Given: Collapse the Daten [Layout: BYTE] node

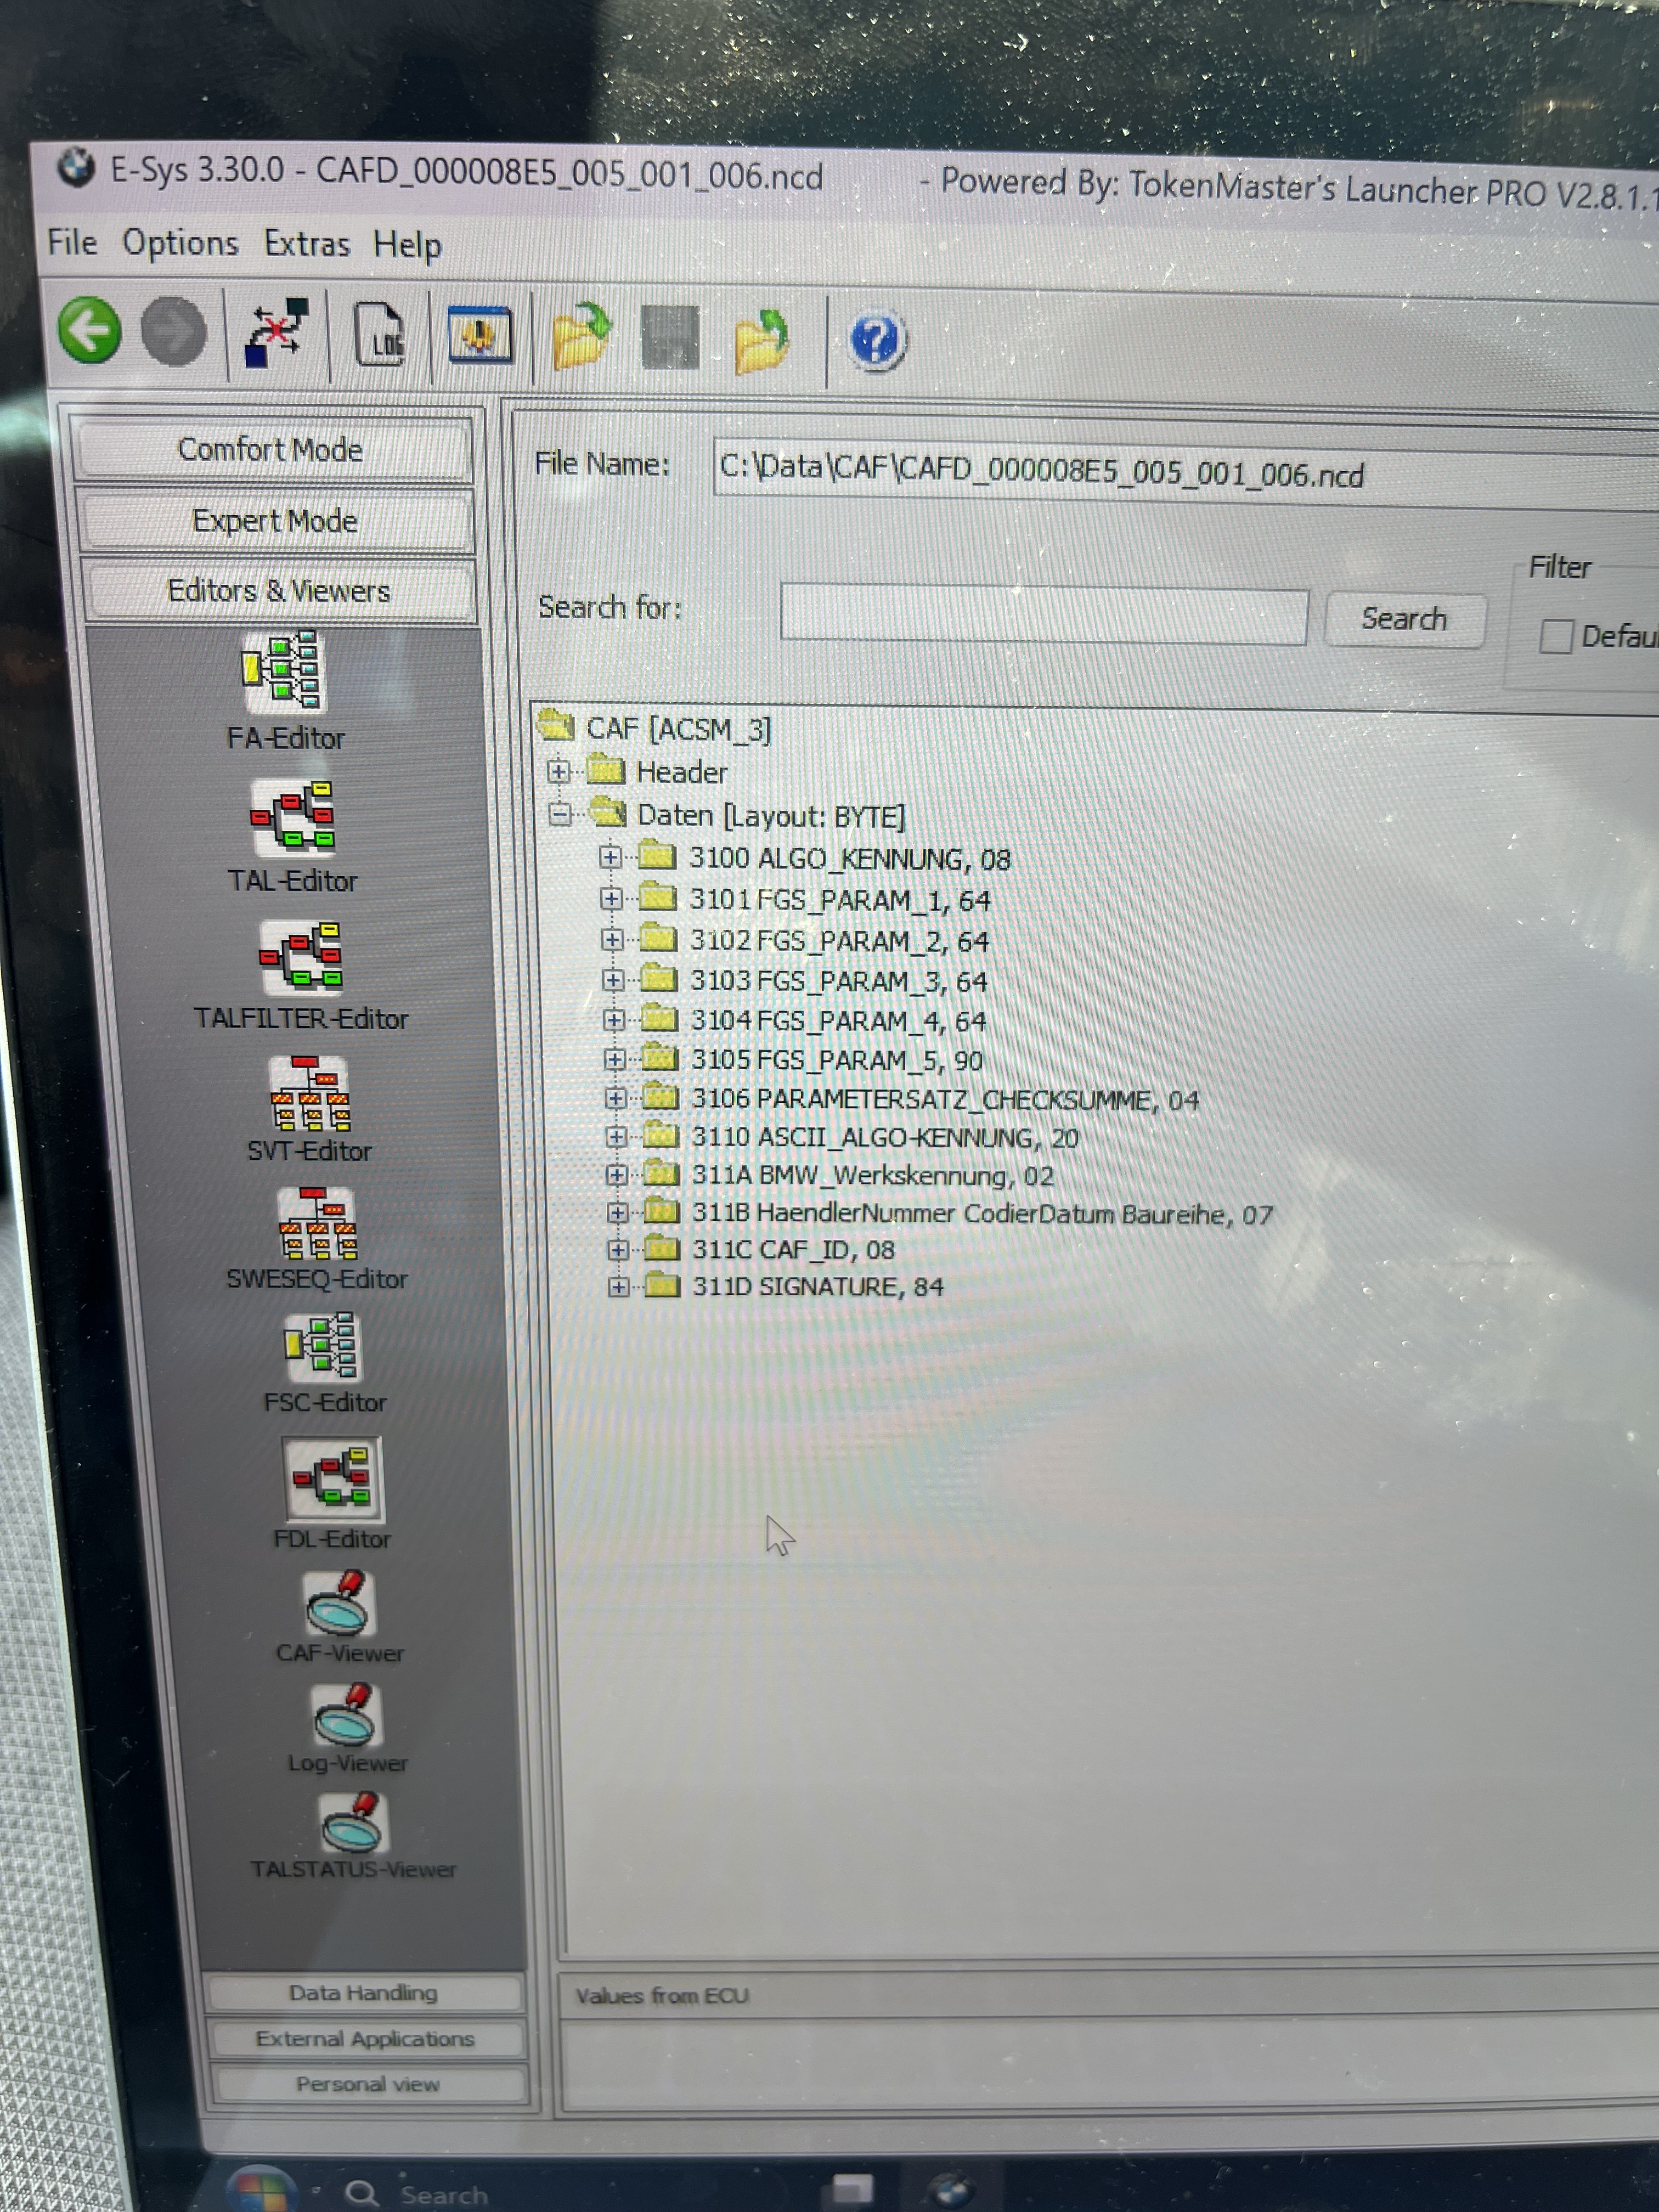Looking at the screenshot, I should pos(560,815).
